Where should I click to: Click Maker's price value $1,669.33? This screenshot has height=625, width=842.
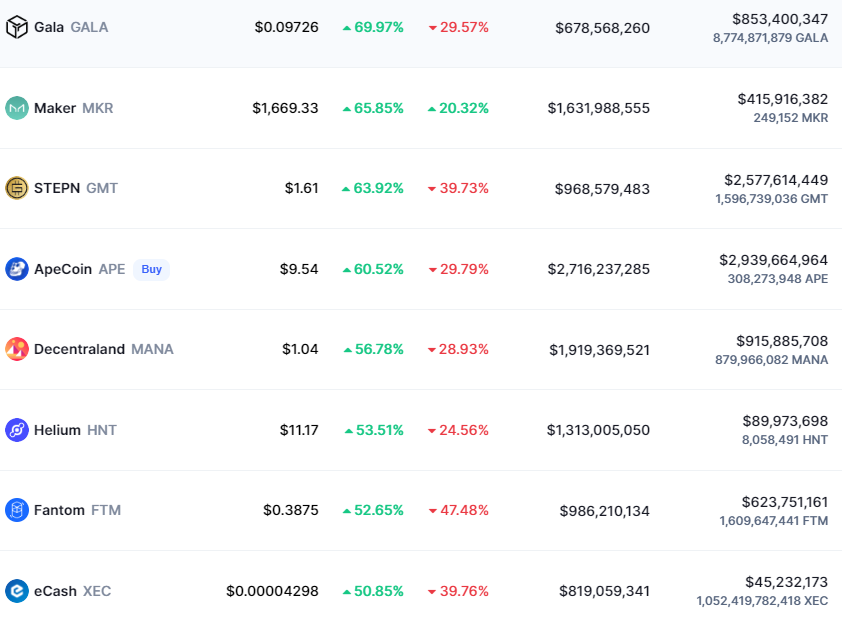click(285, 108)
